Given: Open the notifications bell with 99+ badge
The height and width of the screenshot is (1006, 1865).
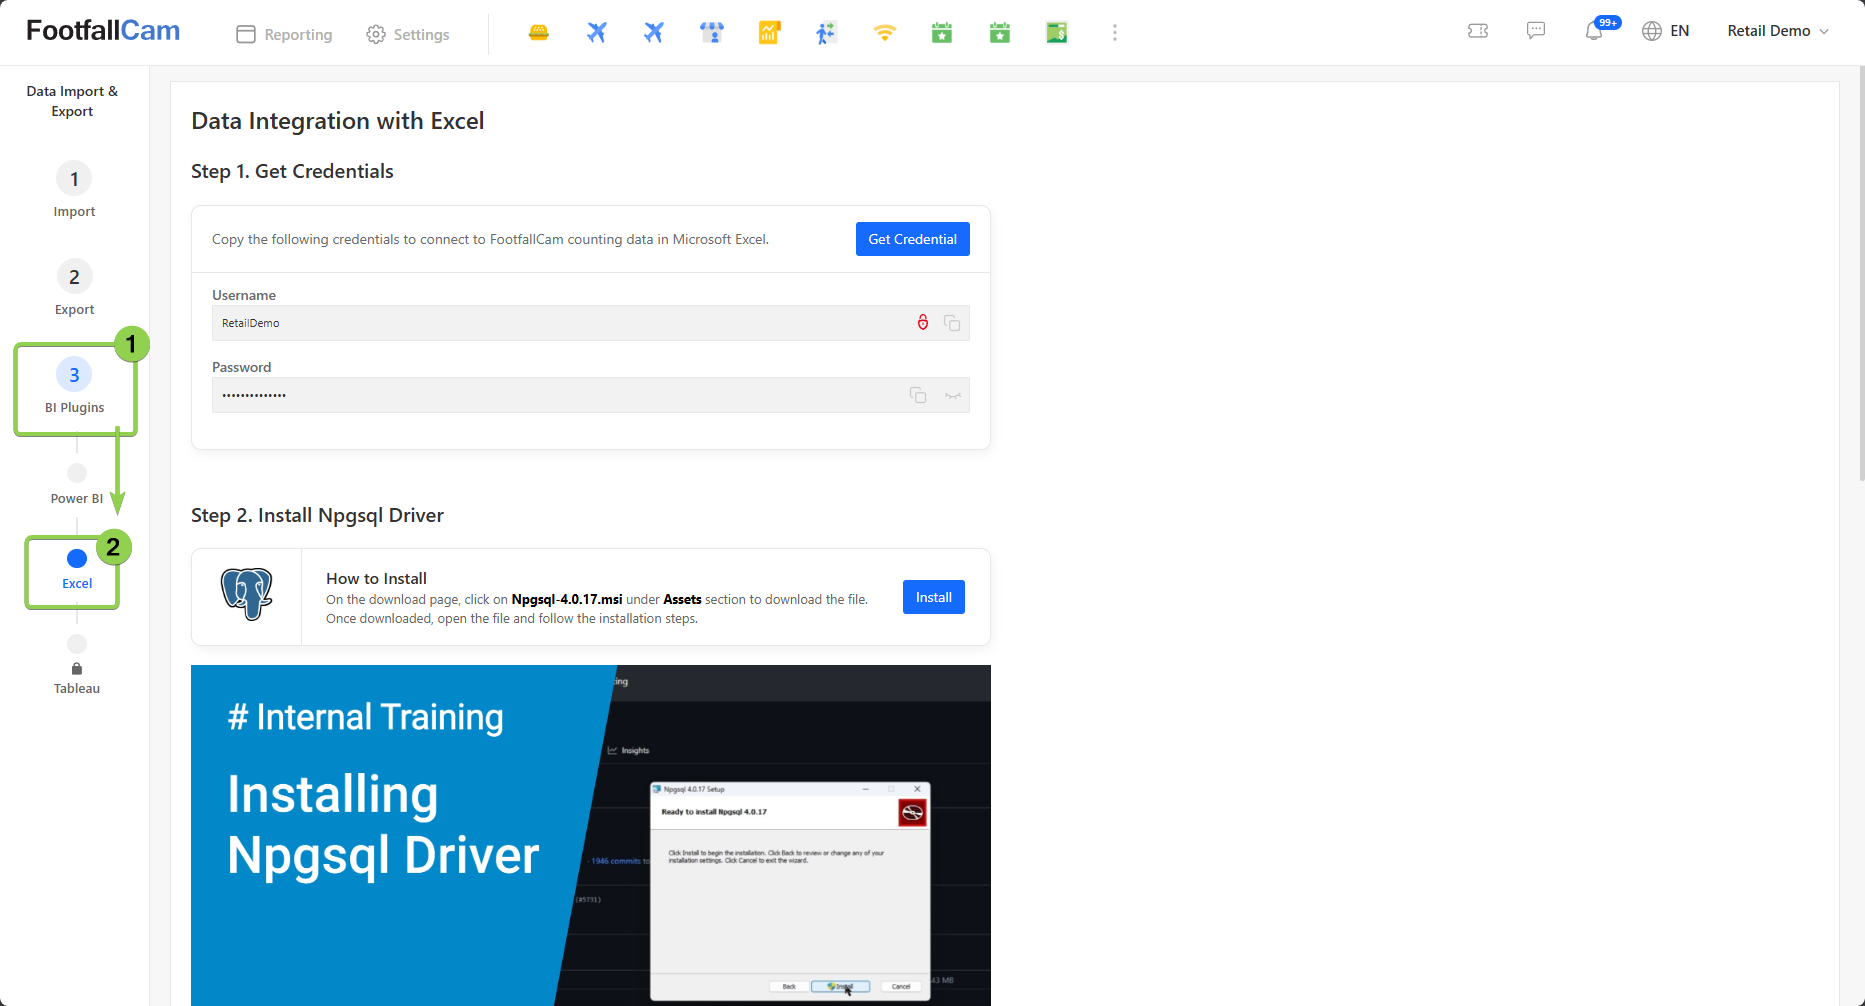Looking at the screenshot, I should click(x=1594, y=31).
